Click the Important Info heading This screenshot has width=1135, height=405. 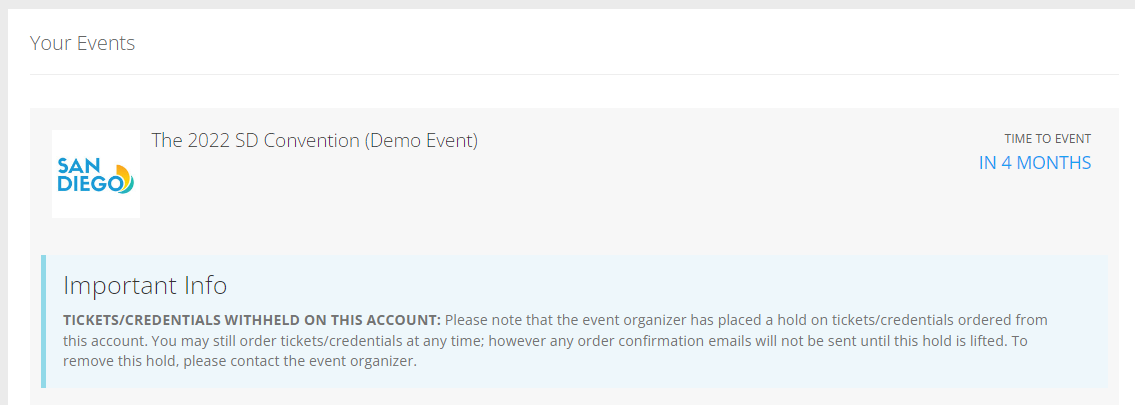coord(145,285)
